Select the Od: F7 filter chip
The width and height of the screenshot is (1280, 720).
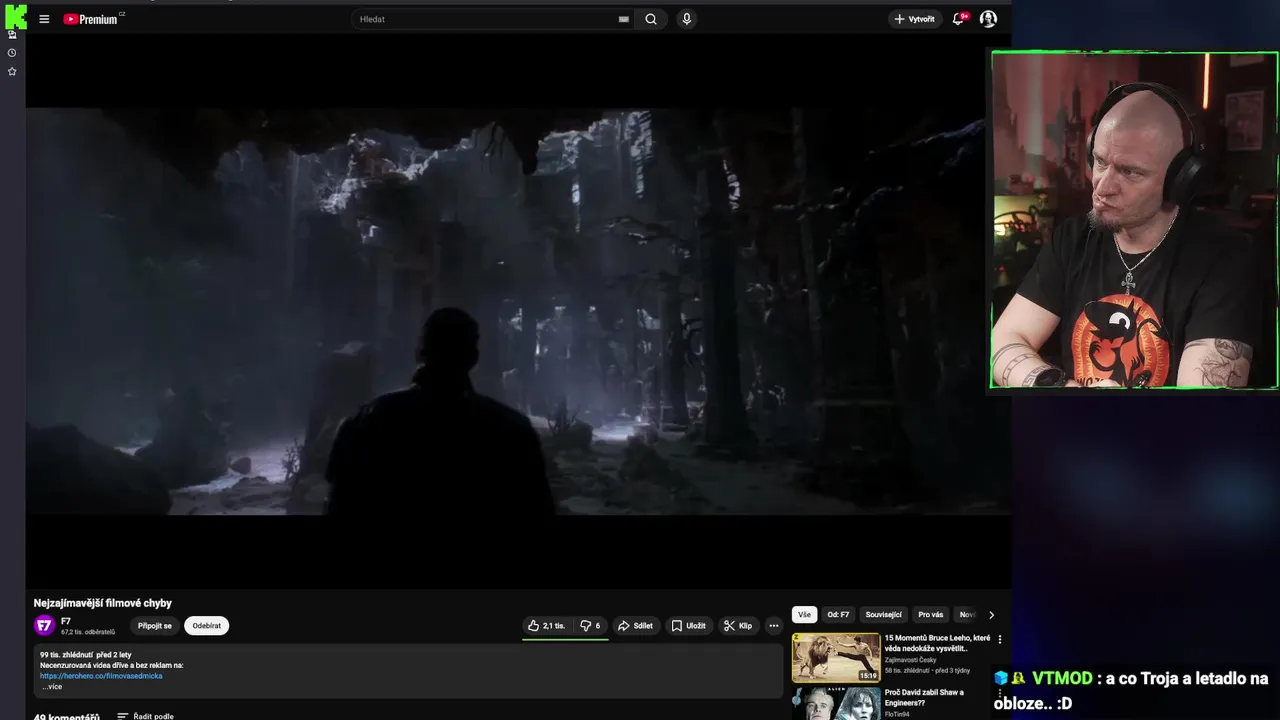[x=838, y=615]
